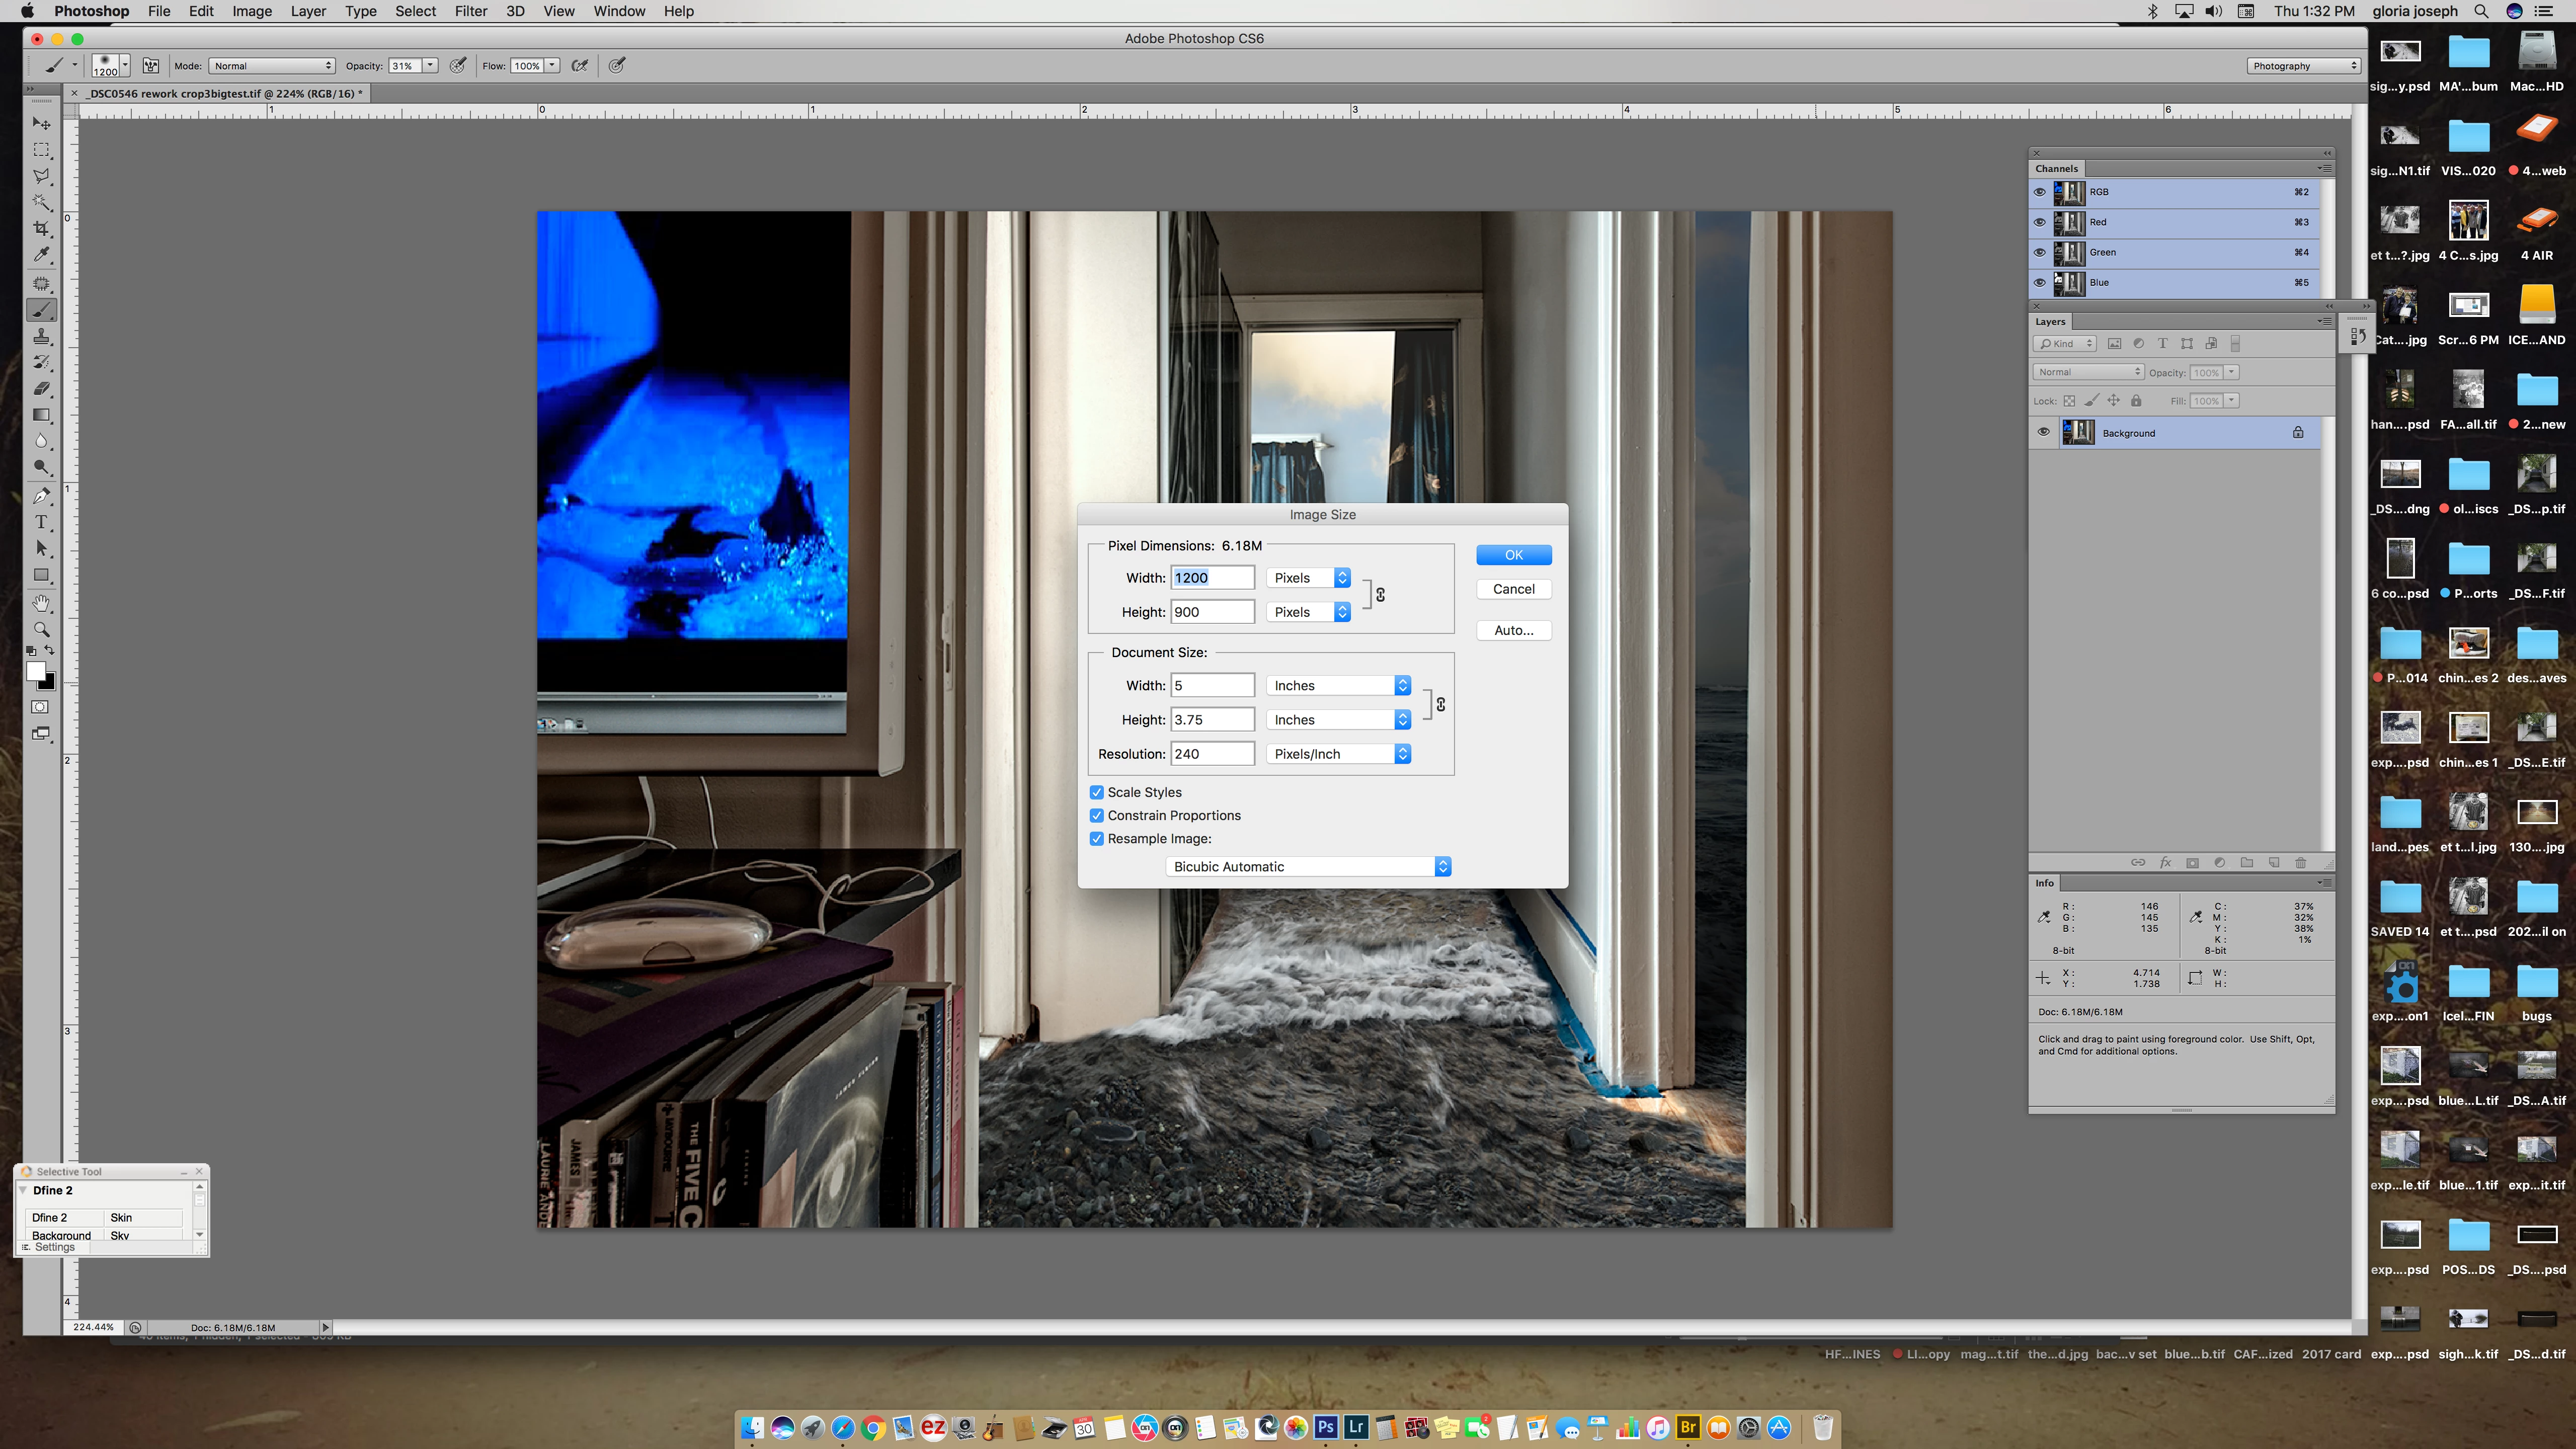Hide the Background layer

click(2043, 433)
